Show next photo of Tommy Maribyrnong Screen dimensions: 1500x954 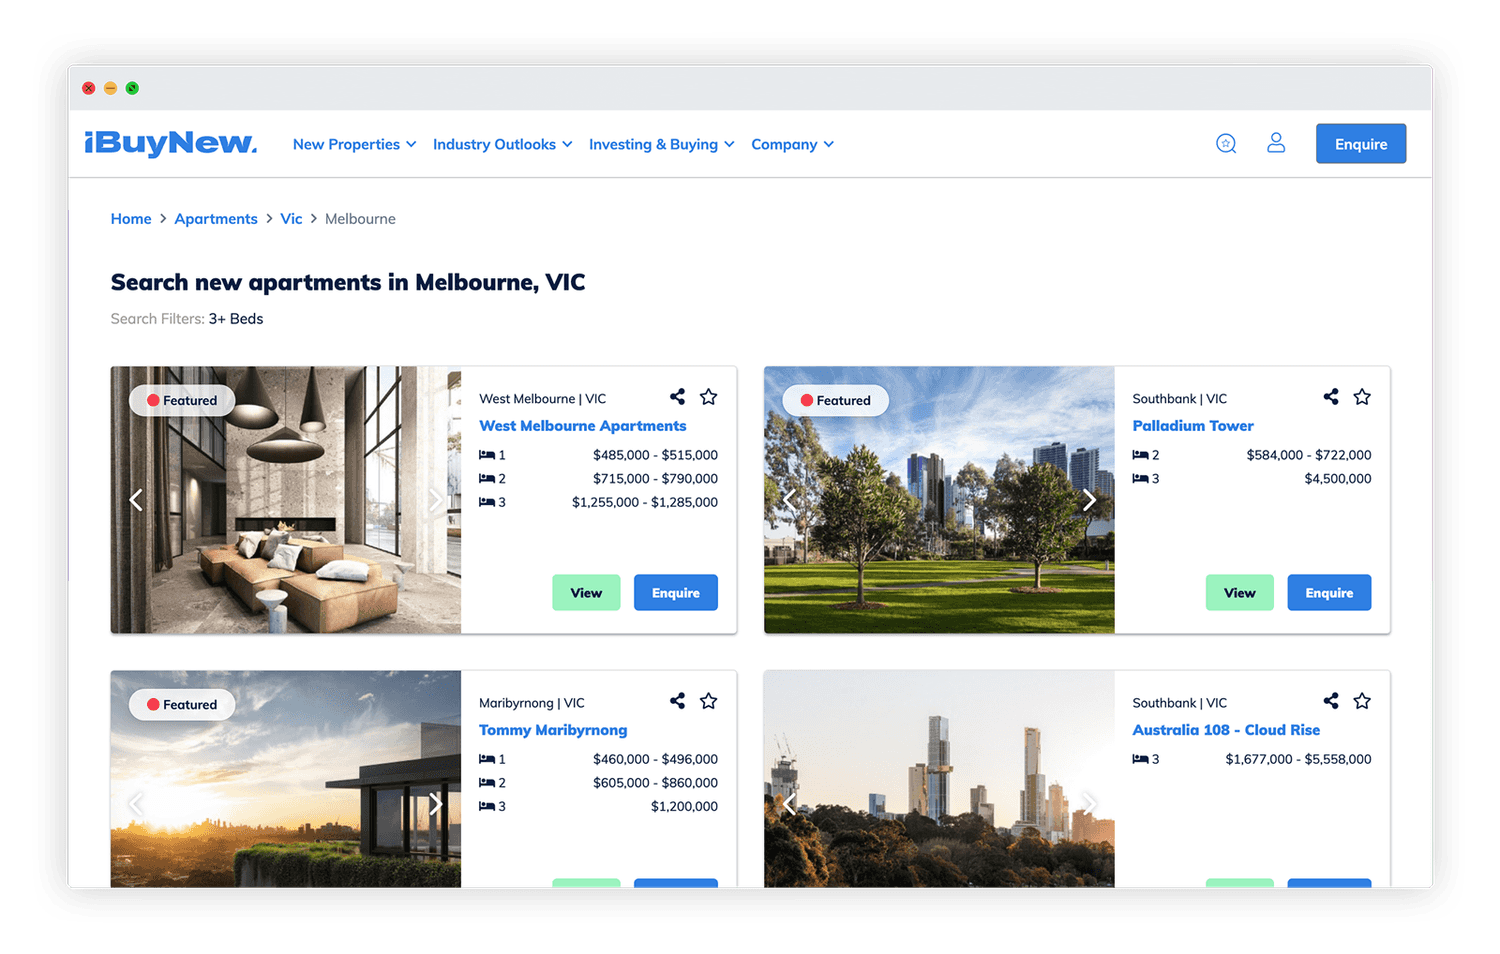pyautogui.click(x=435, y=804)
